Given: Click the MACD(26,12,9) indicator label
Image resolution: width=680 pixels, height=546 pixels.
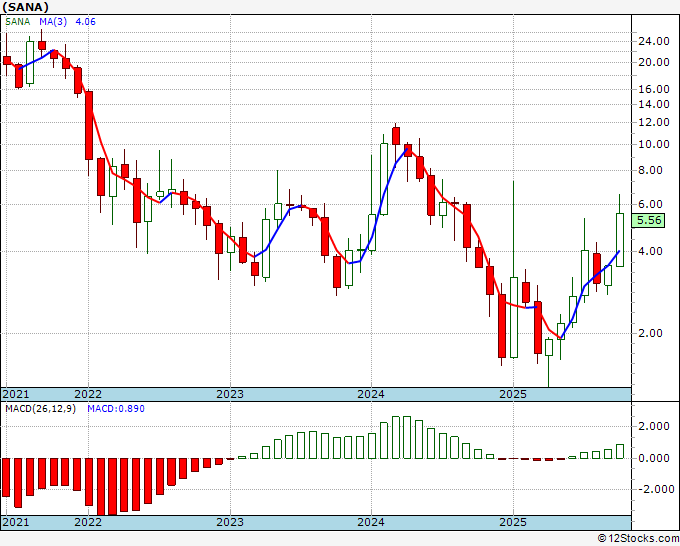Looking at the screenshot, I should [40, 409].
